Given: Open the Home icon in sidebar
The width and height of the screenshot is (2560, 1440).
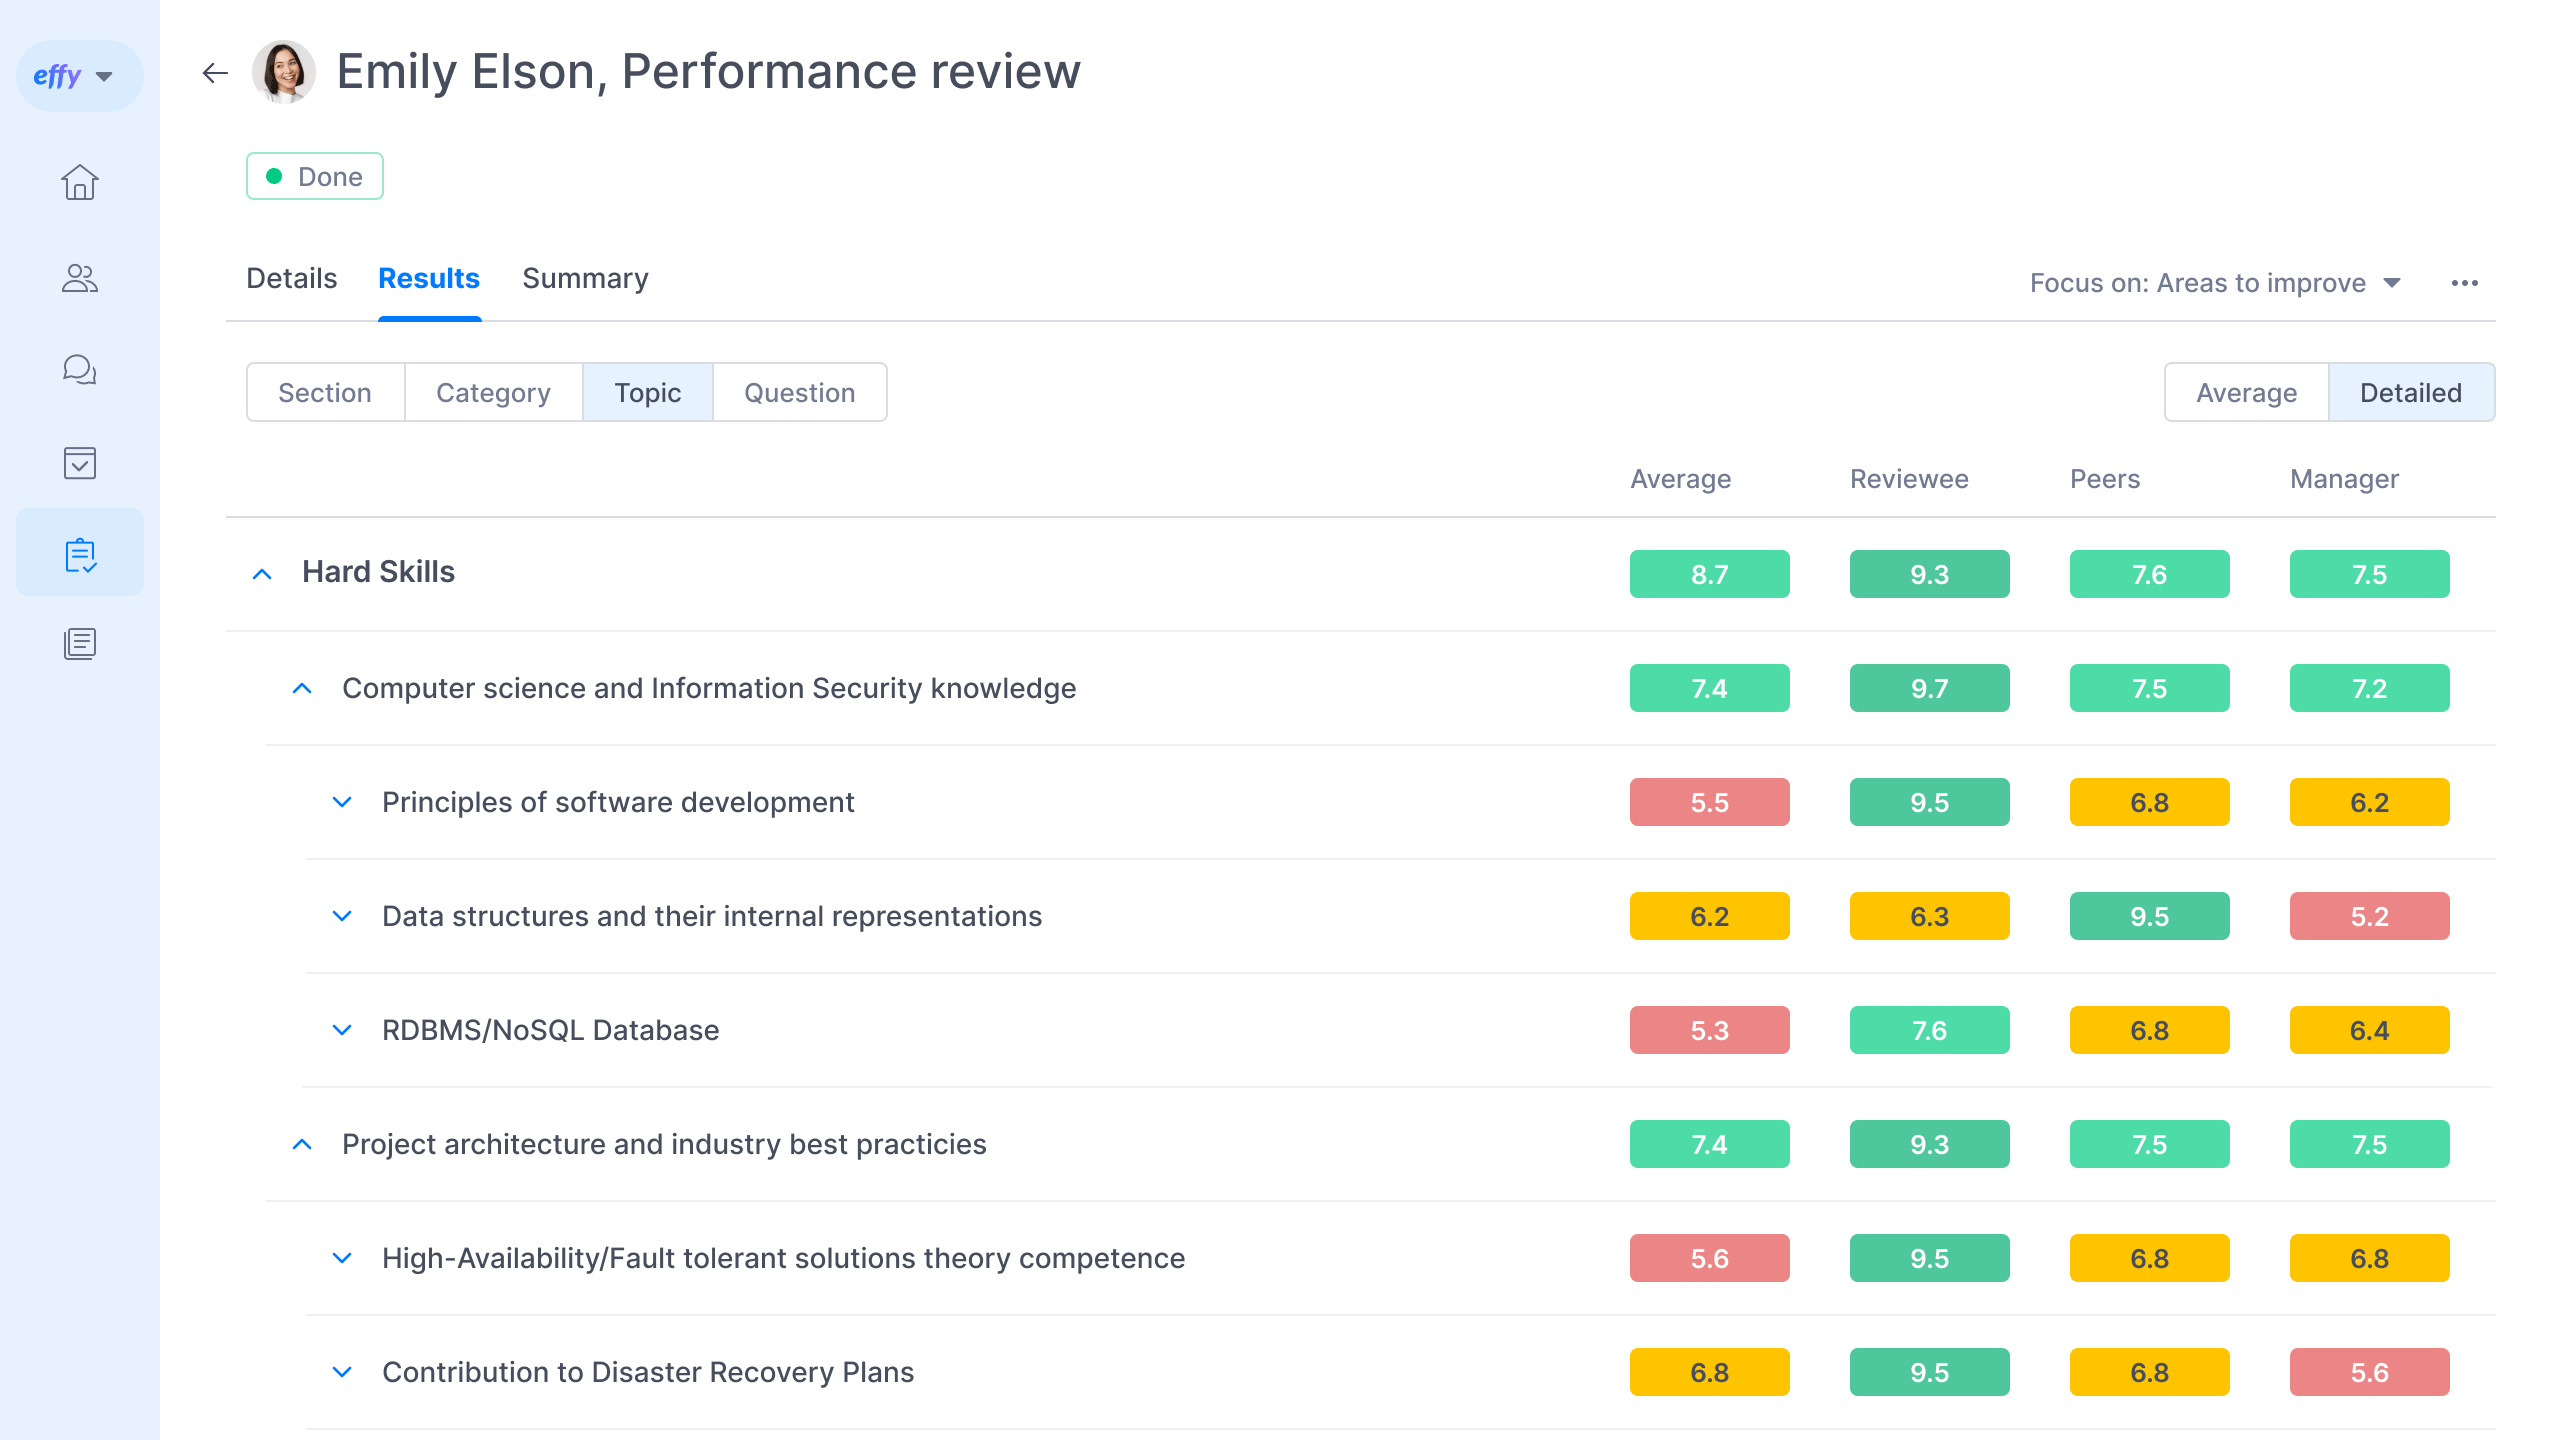Looking at the screenshot, I should (x=80, y=182).
